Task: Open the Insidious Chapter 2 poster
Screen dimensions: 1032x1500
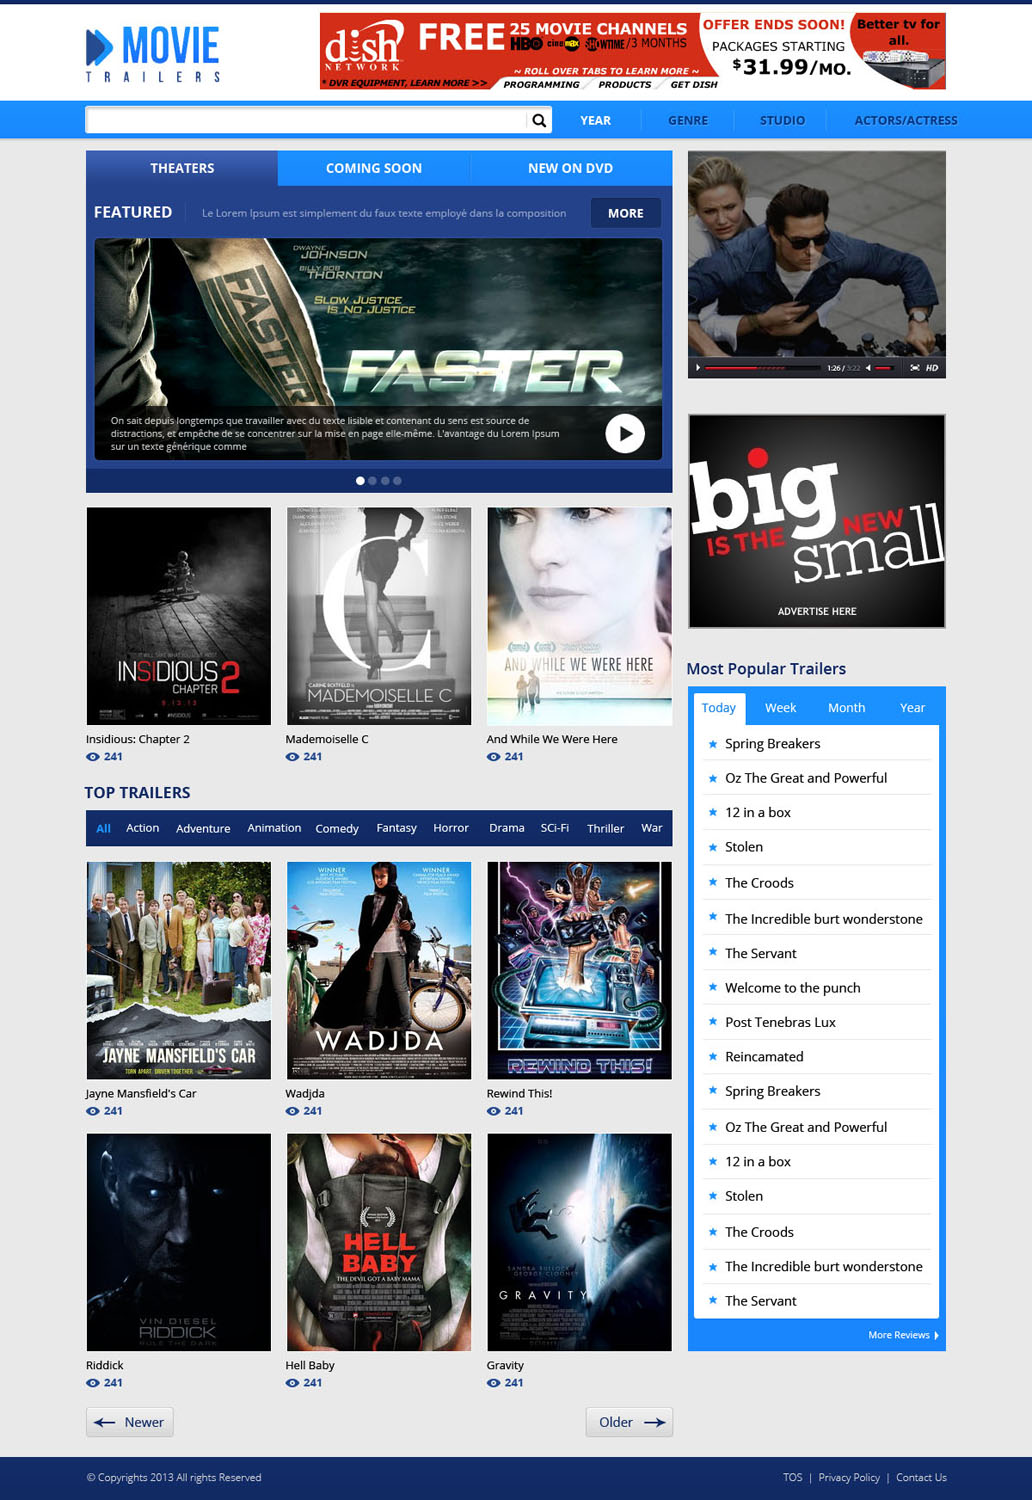Action: 179,616
